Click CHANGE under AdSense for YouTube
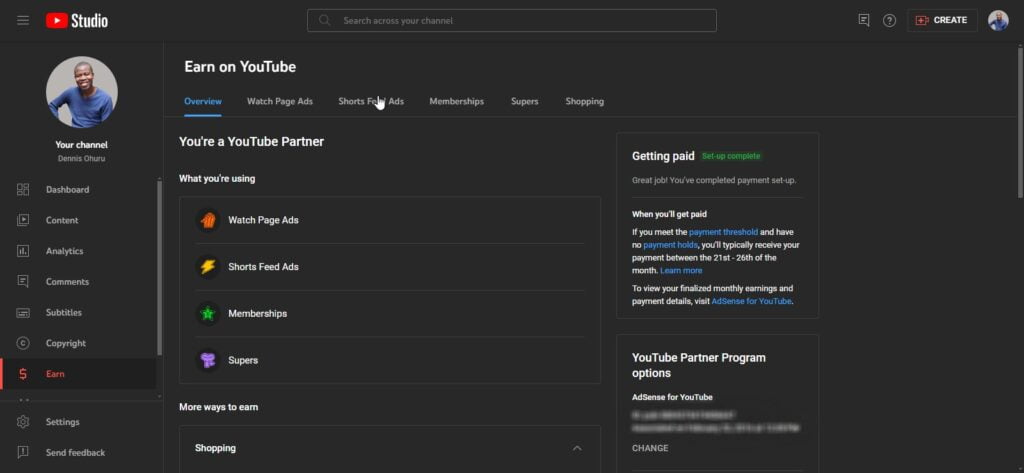The image size is (1024, 473). [650, 448]
